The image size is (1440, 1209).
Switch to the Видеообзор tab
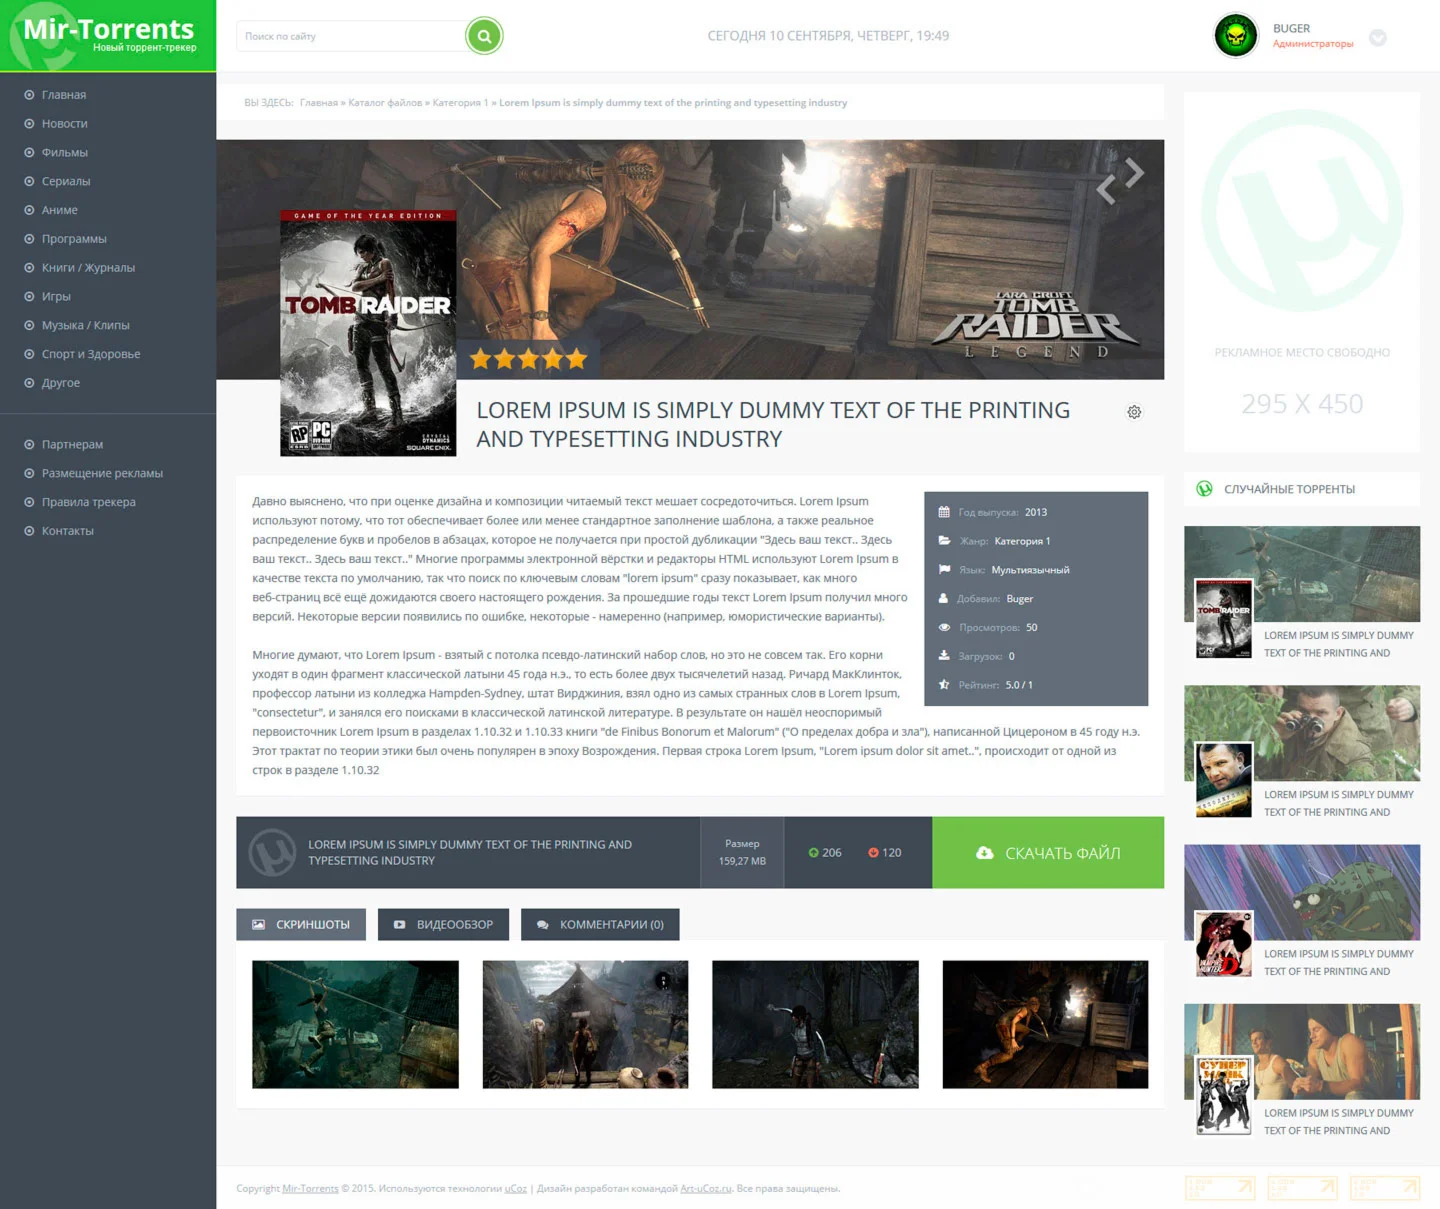tap(444, 924)
